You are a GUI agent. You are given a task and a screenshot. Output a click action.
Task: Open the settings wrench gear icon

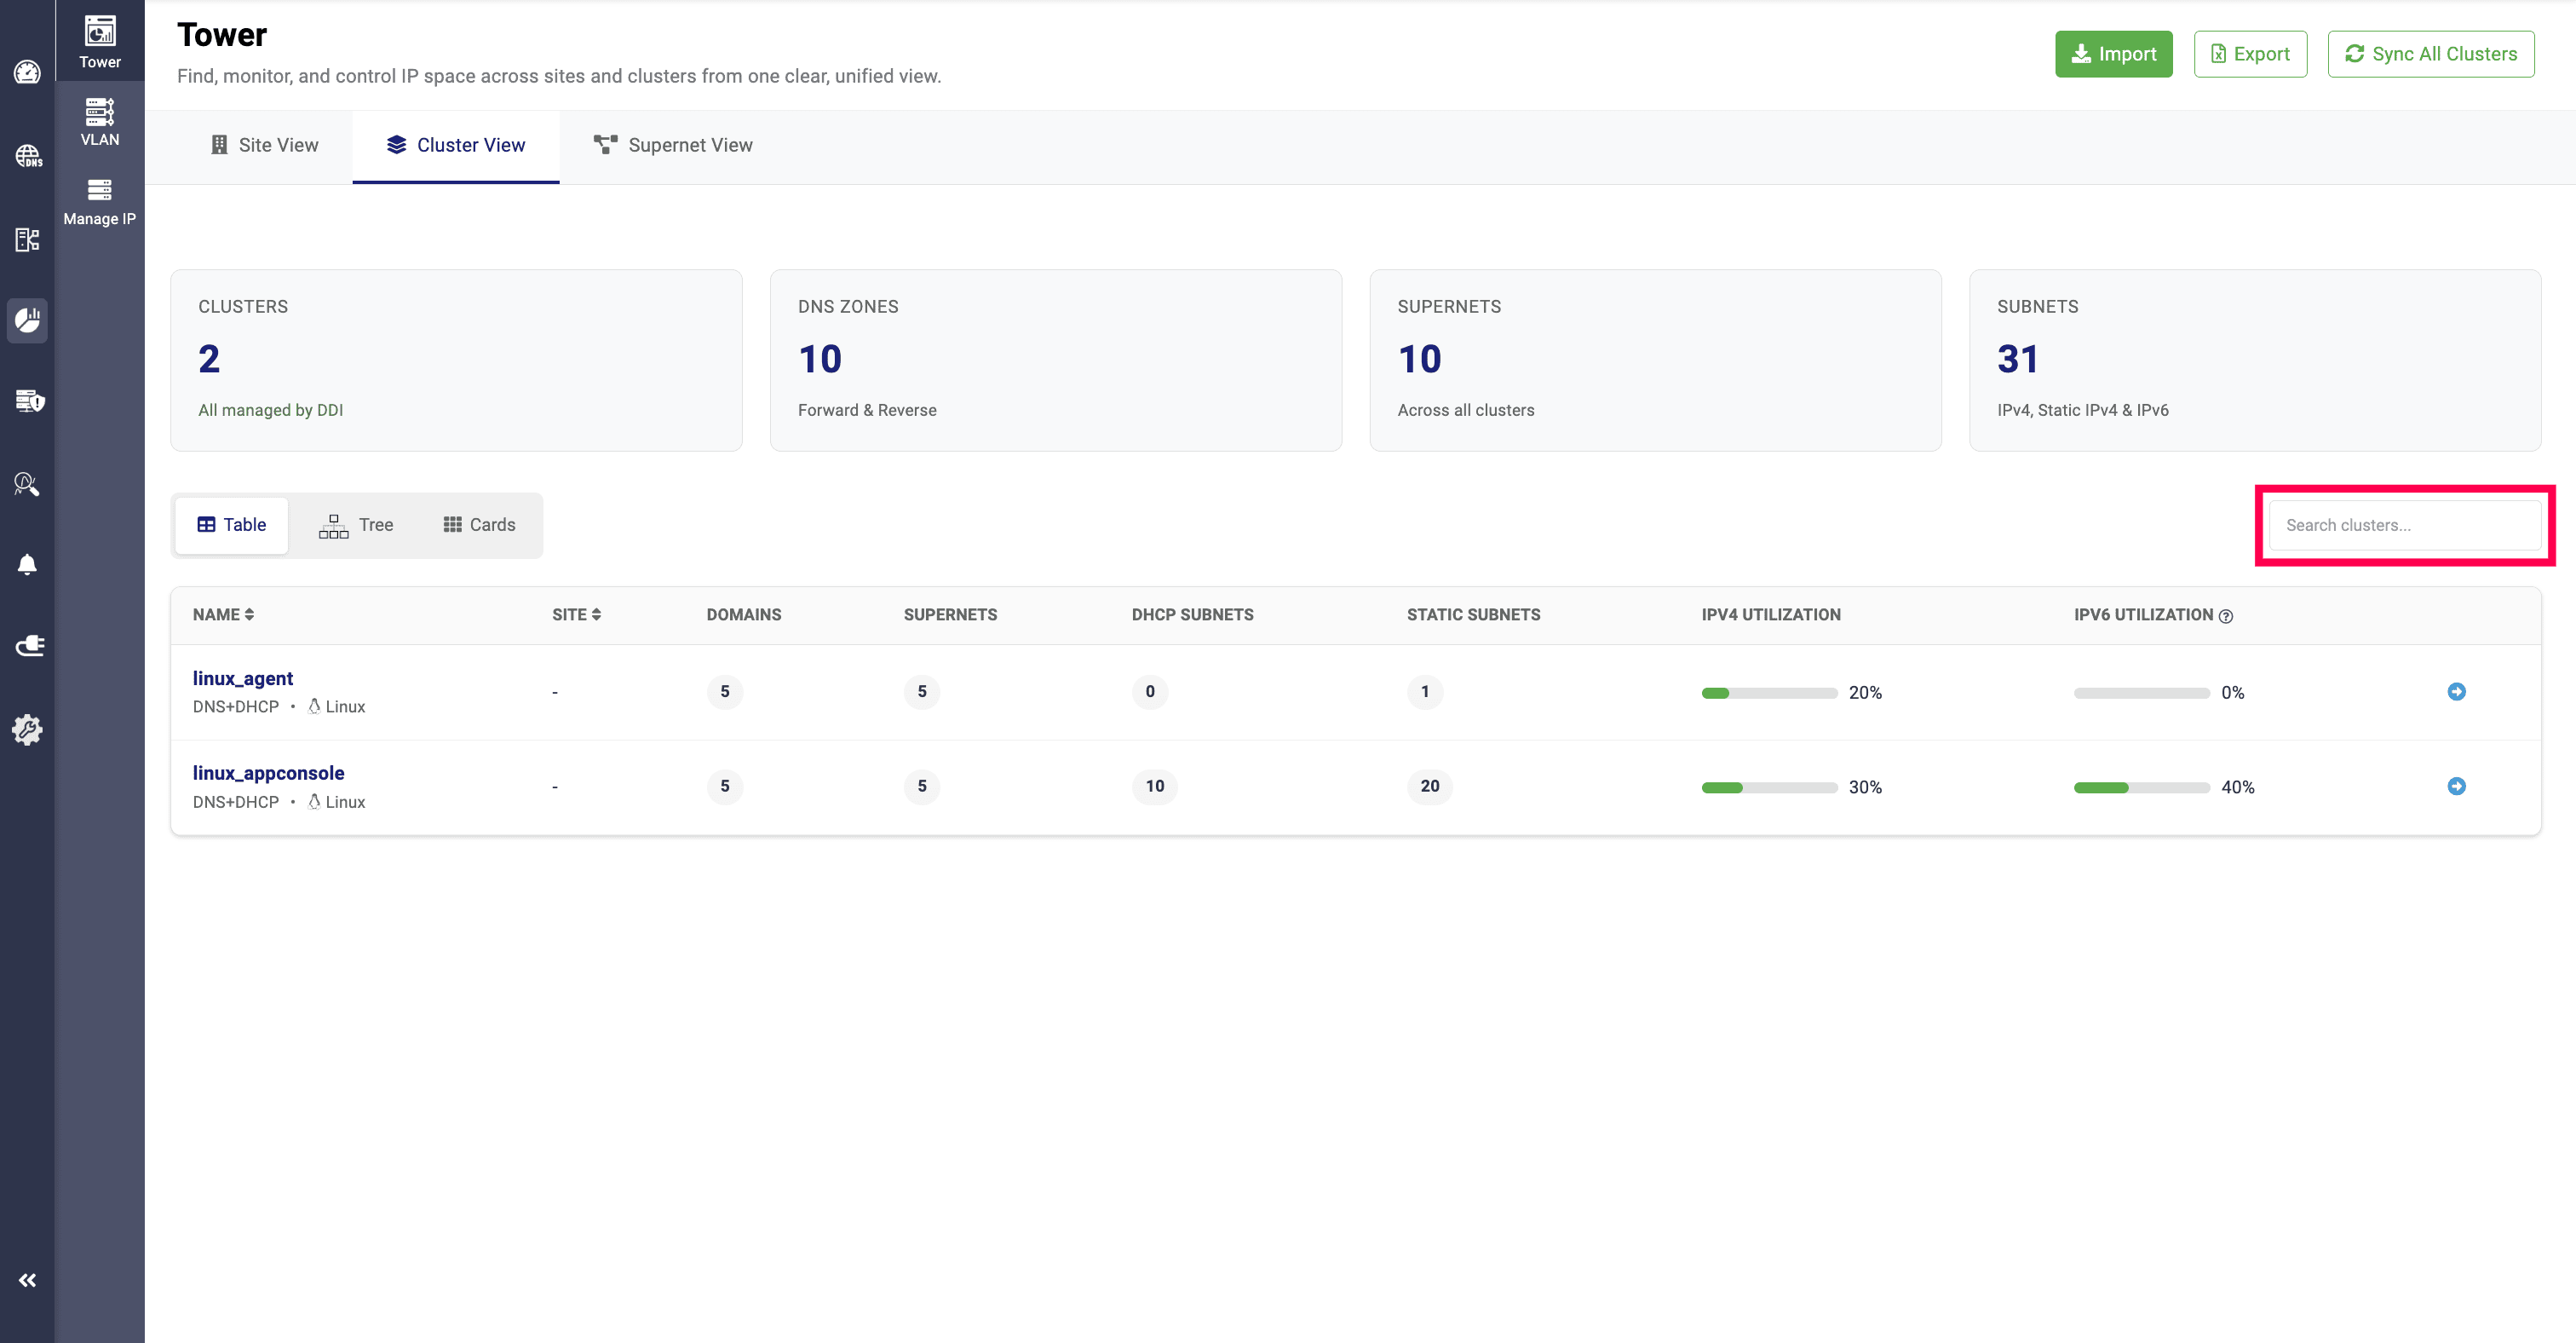pyautogui.click(x=27, y=729)
